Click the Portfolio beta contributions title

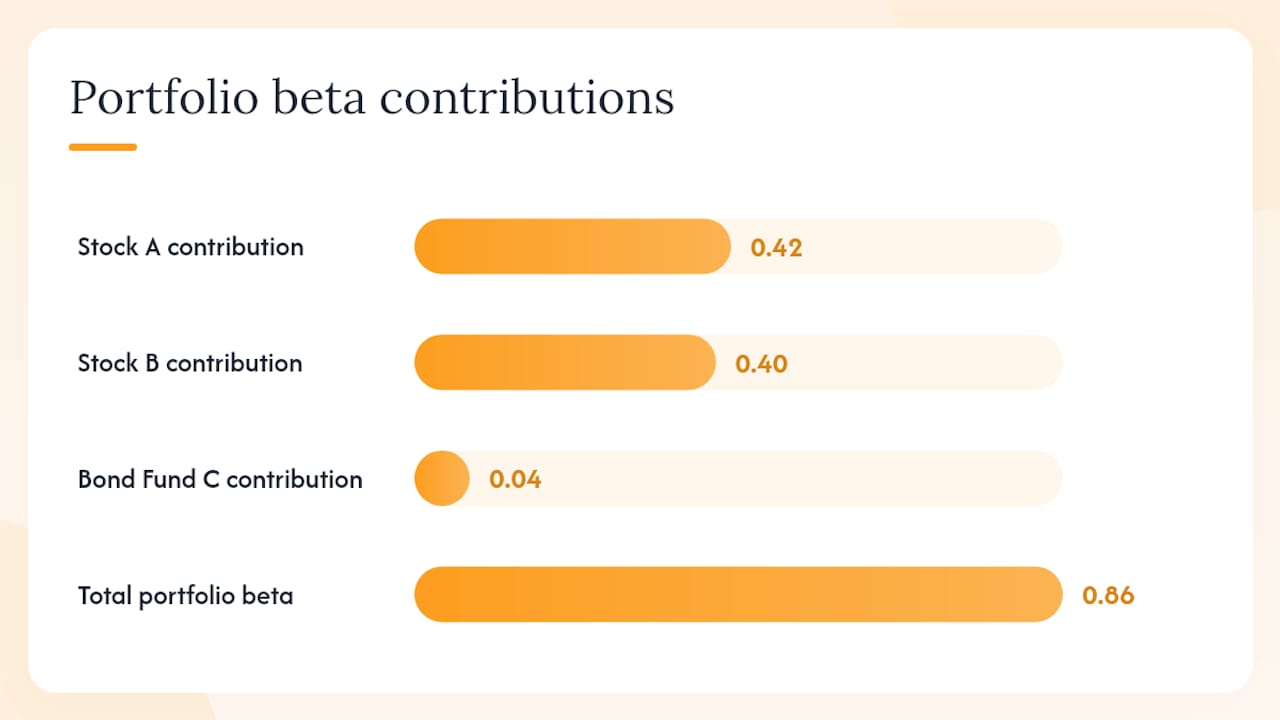[x=372, y=99]
